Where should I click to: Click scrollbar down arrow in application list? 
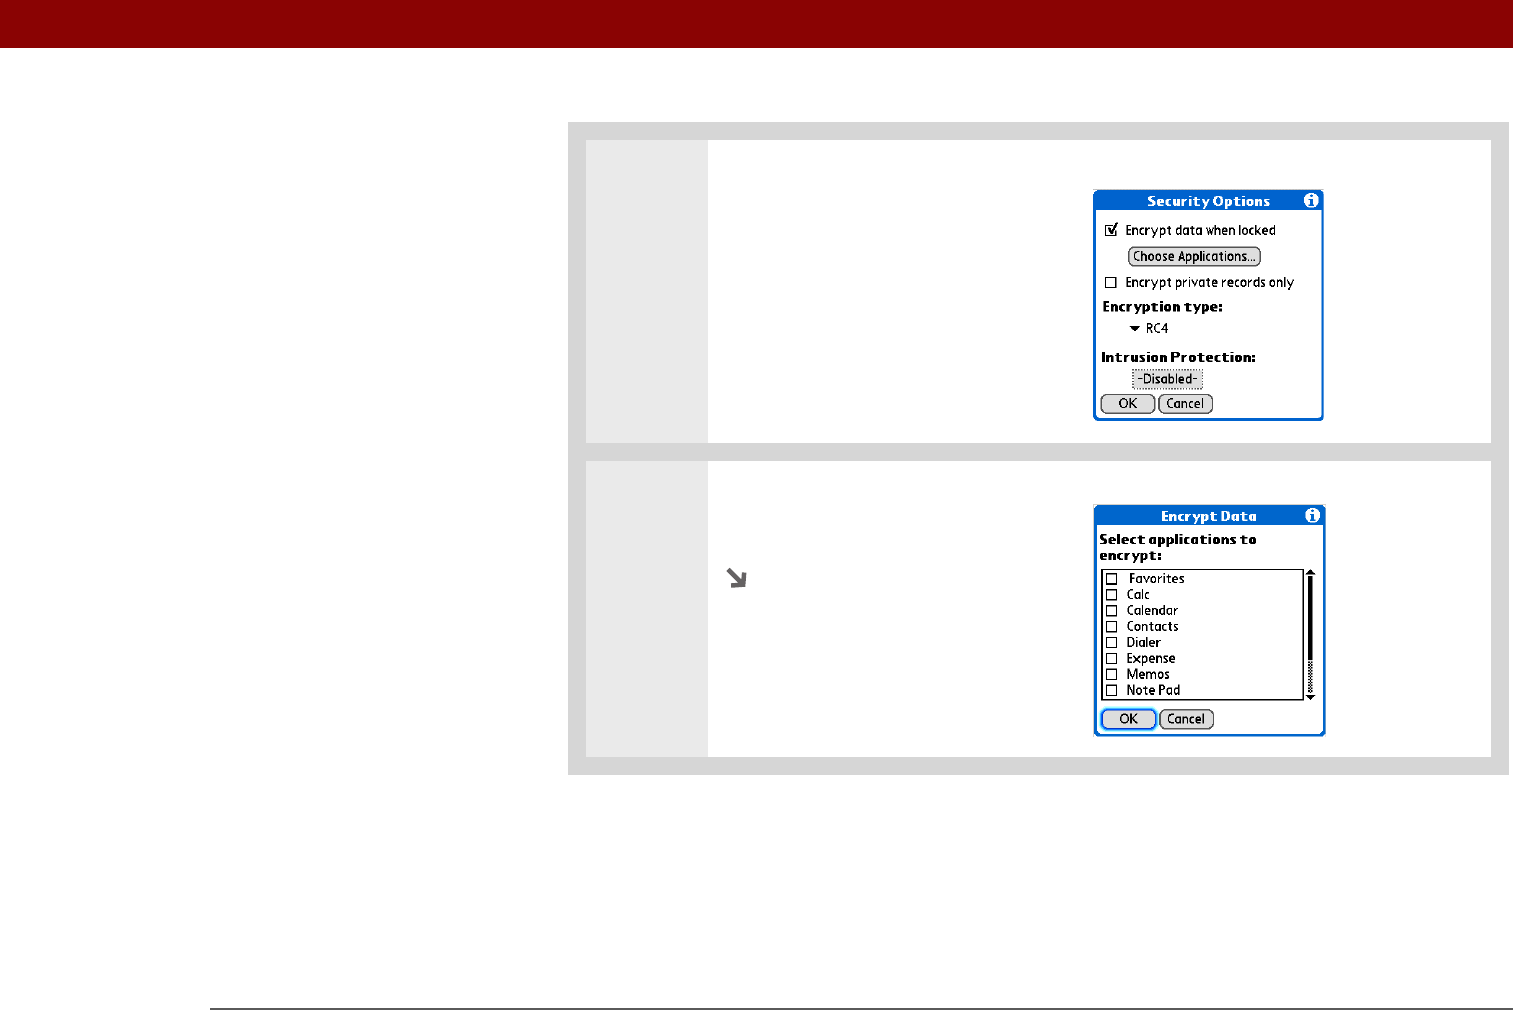click(x=1310, y=697)
